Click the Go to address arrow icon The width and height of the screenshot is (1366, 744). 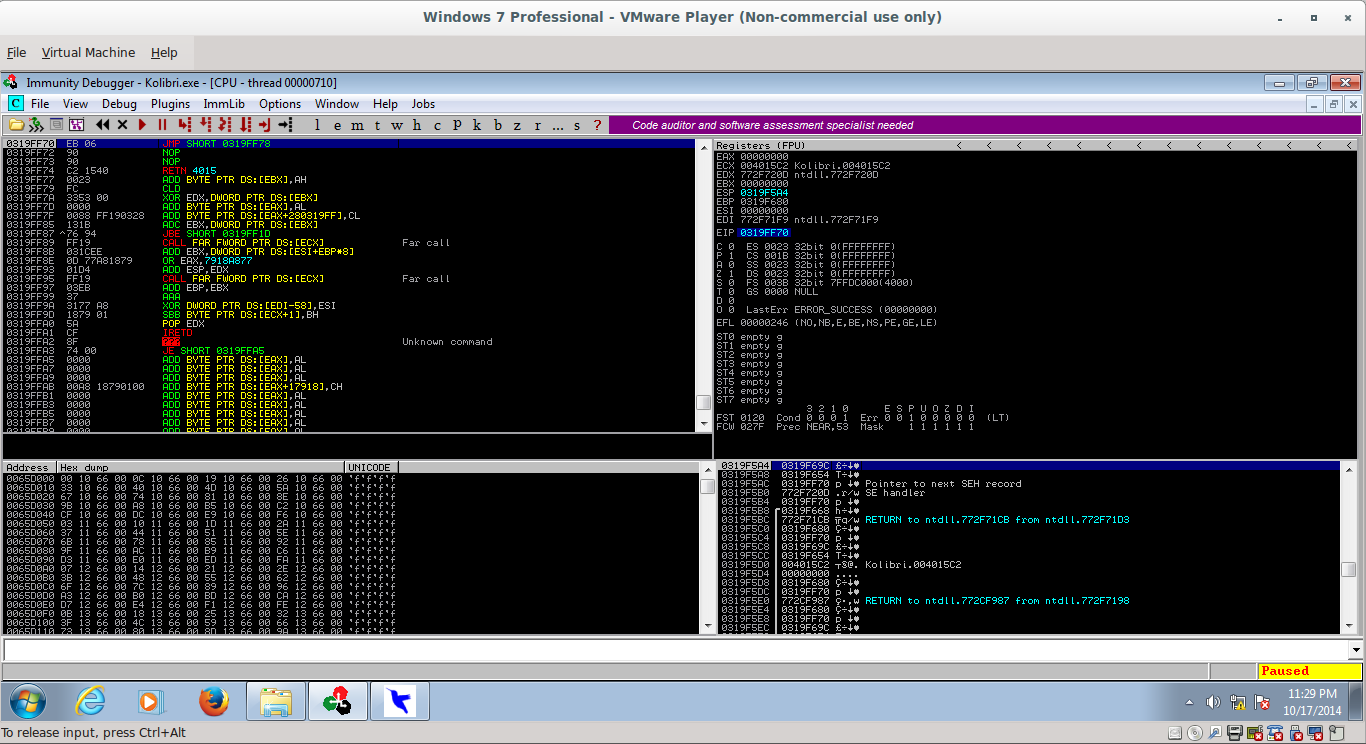(285, 125)
